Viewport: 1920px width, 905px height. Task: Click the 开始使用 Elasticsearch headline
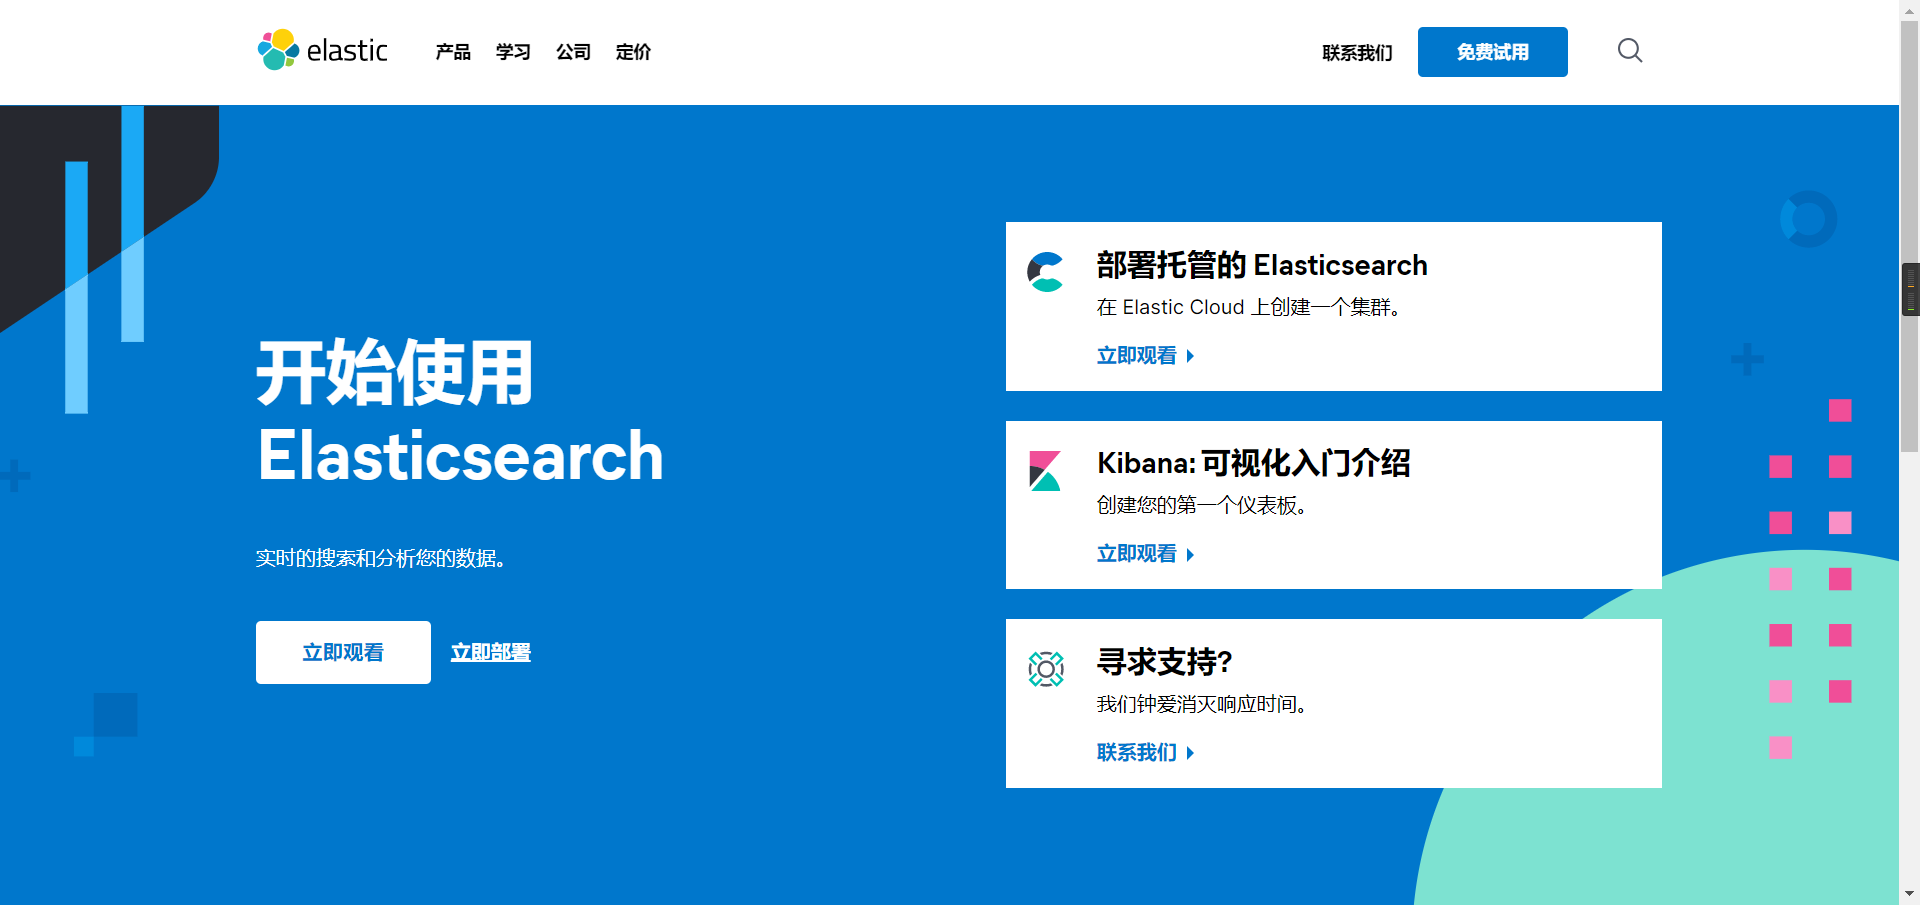(x=460, y=413)
